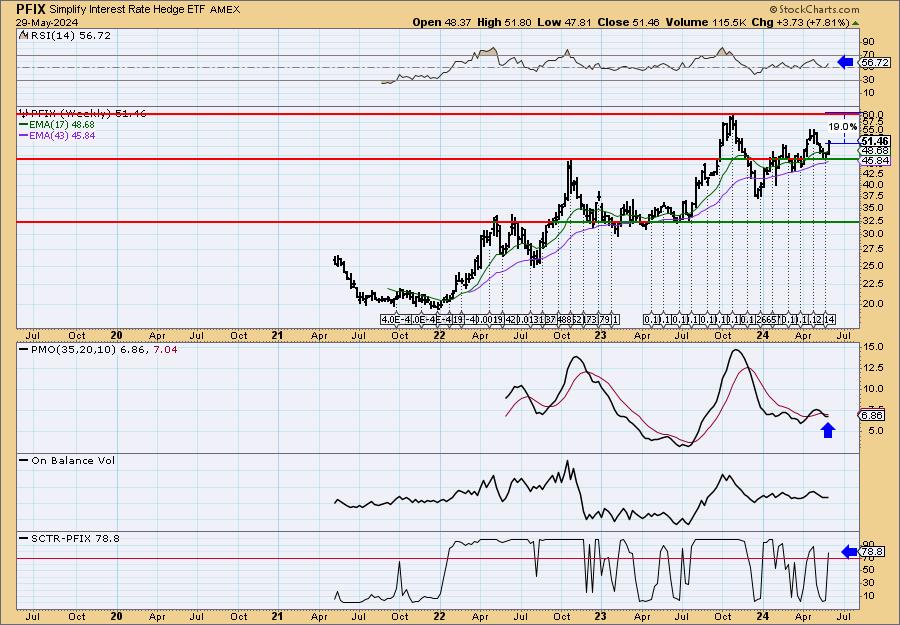
Task: Click the Close 51.46 value in header
Action: 629,22
